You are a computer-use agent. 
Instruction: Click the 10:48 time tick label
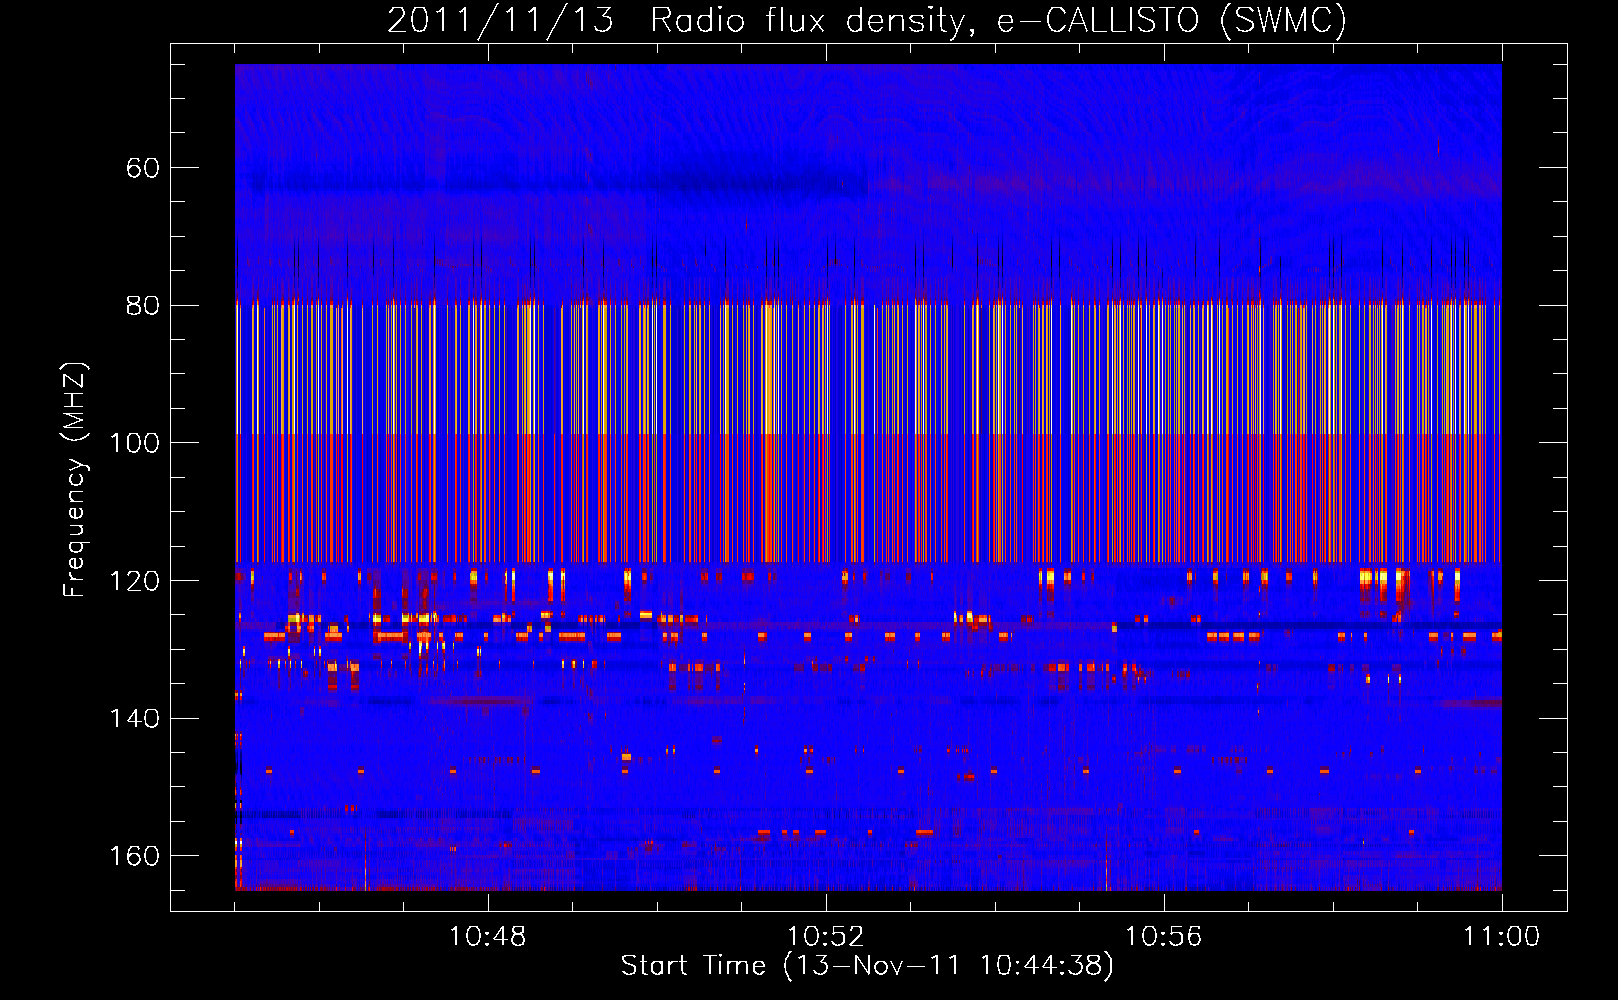tap(487, 937)
